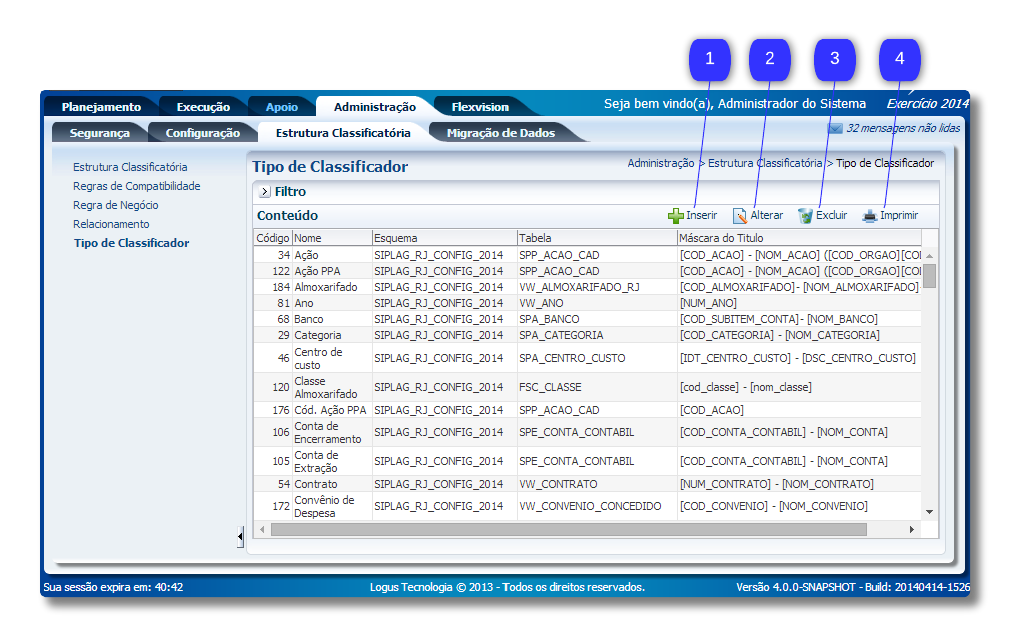Open the Migração de Dados sub-tab
The image size is (1010, 637).
pos(500,133)
